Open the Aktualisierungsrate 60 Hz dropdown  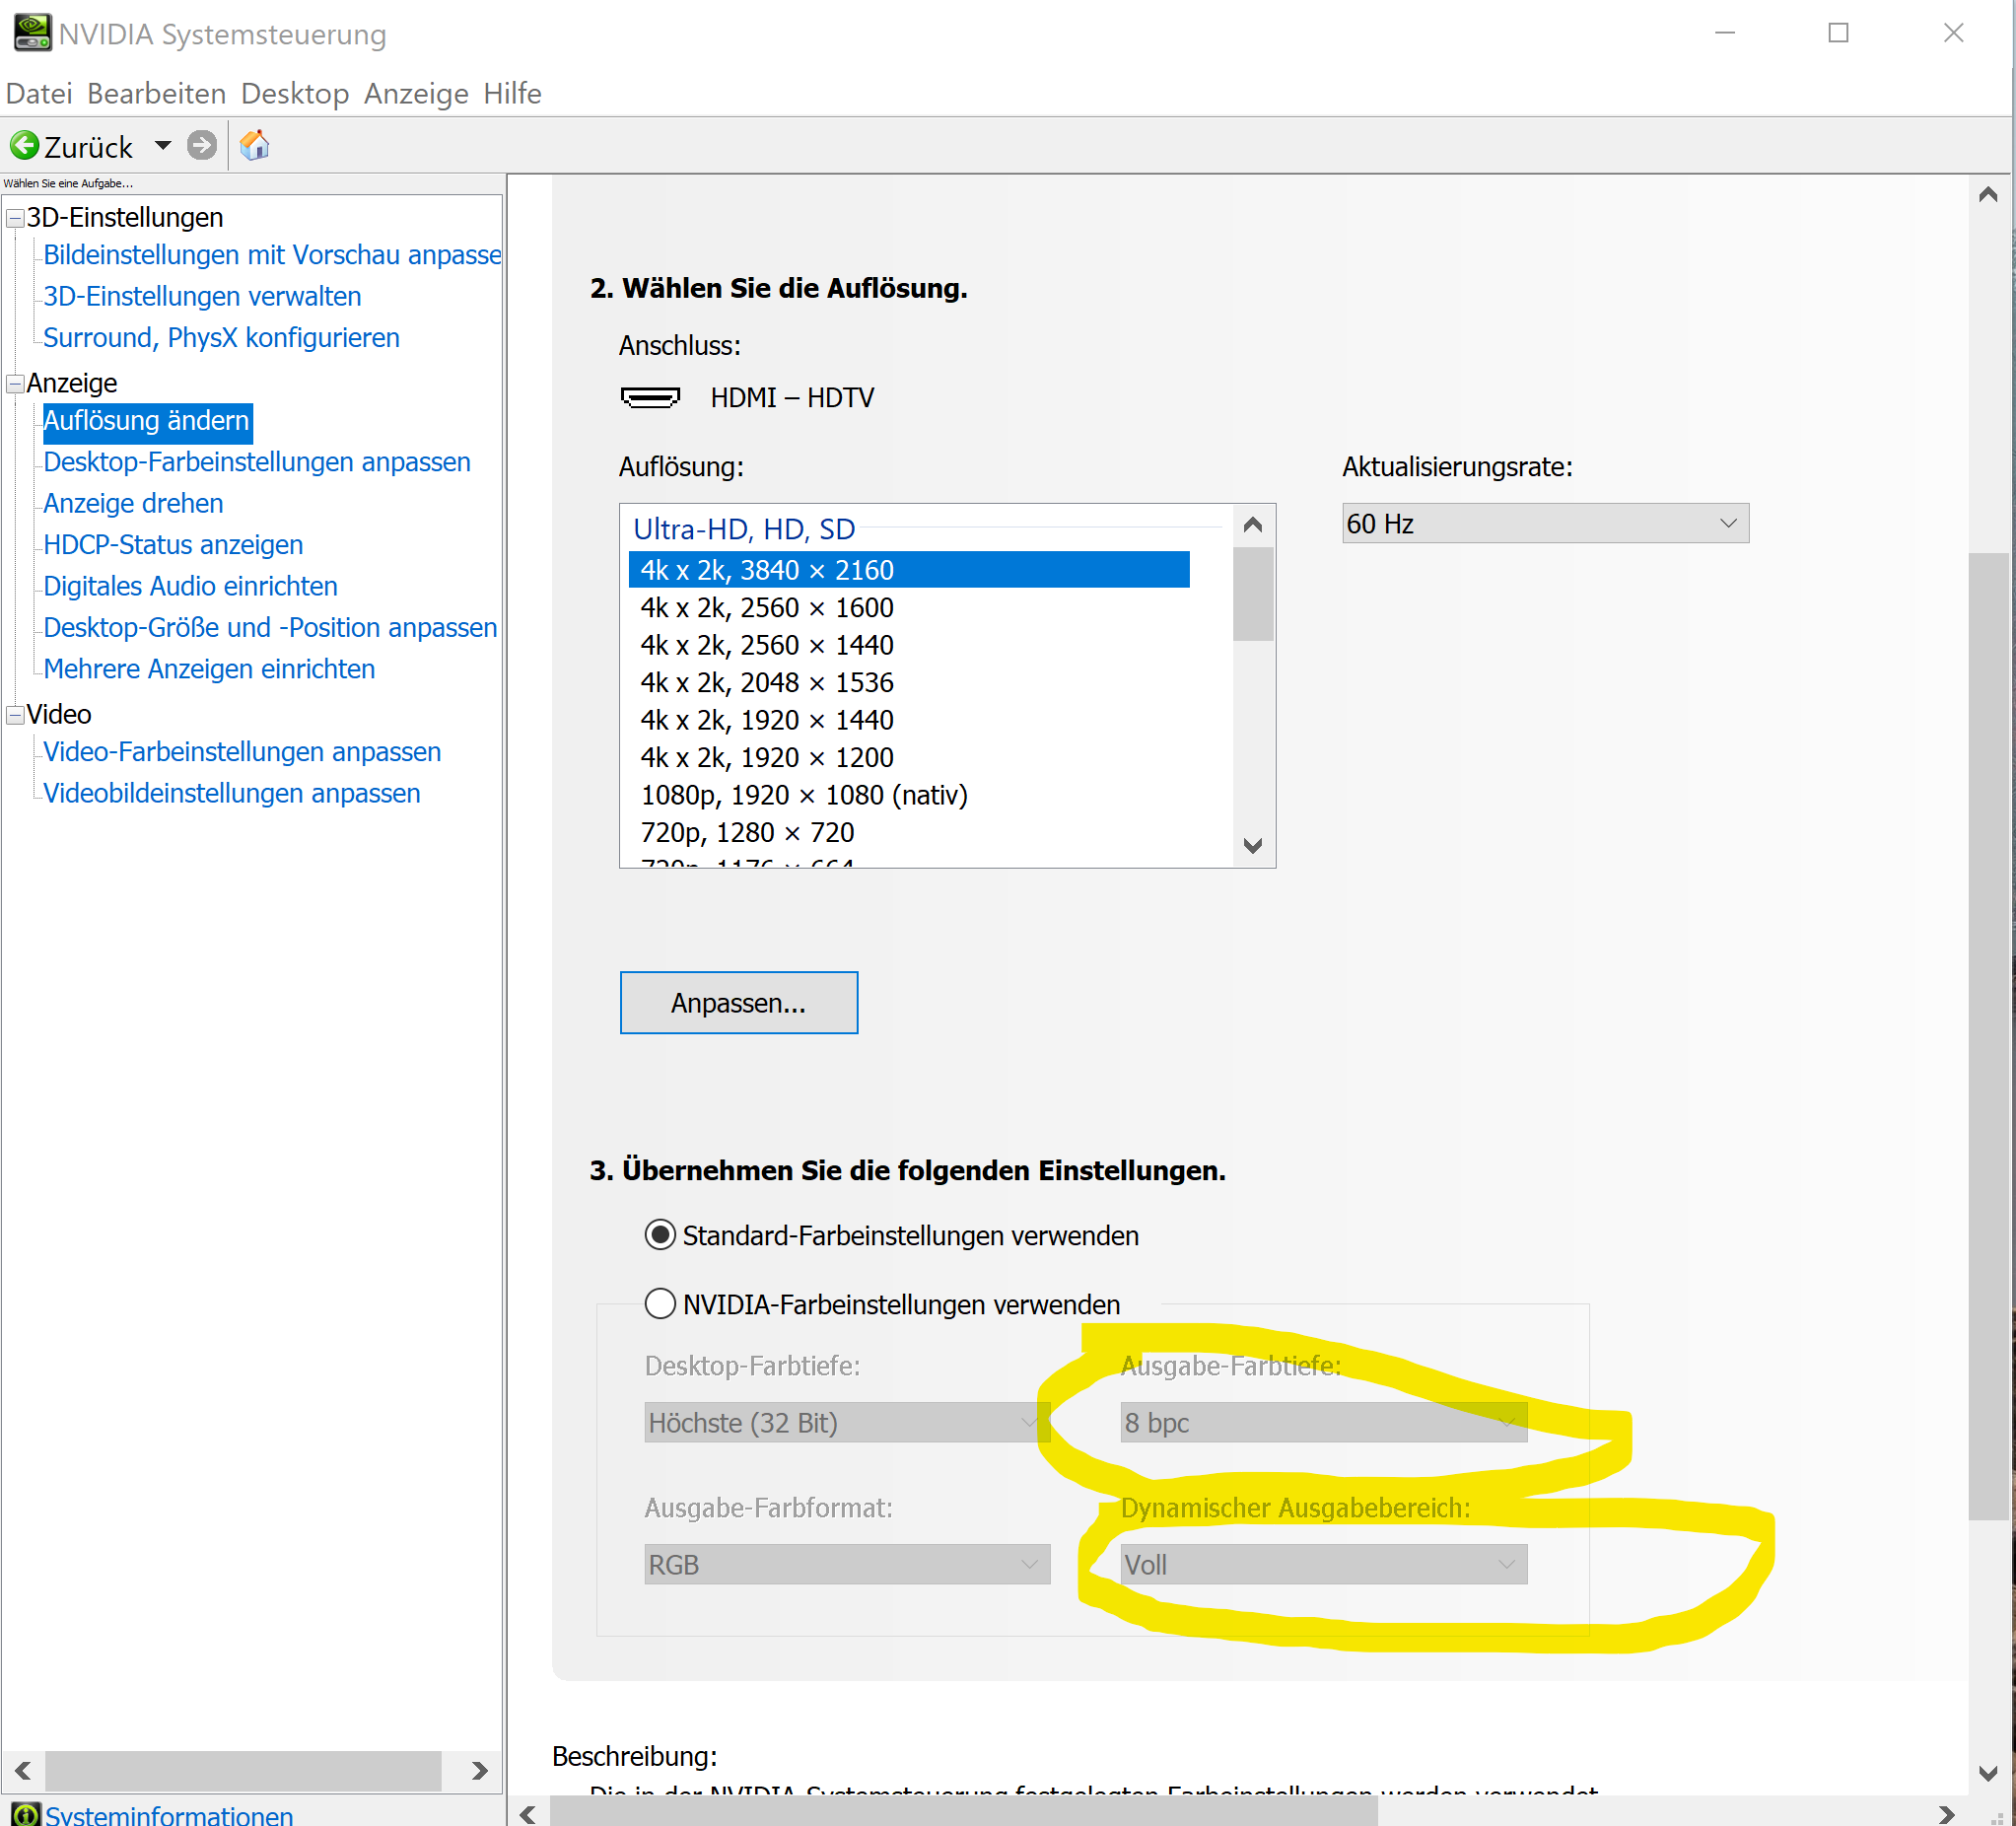1544,524
